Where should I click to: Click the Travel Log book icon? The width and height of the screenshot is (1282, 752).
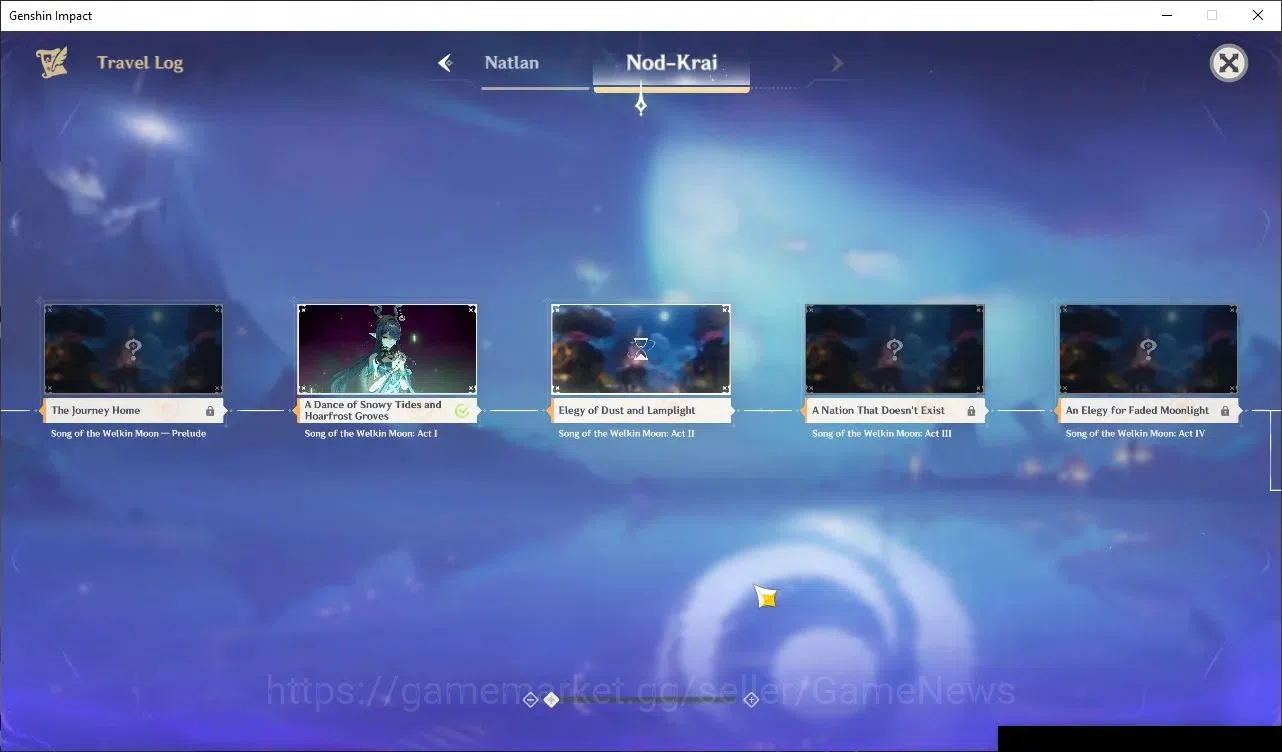tap(52, 63)
